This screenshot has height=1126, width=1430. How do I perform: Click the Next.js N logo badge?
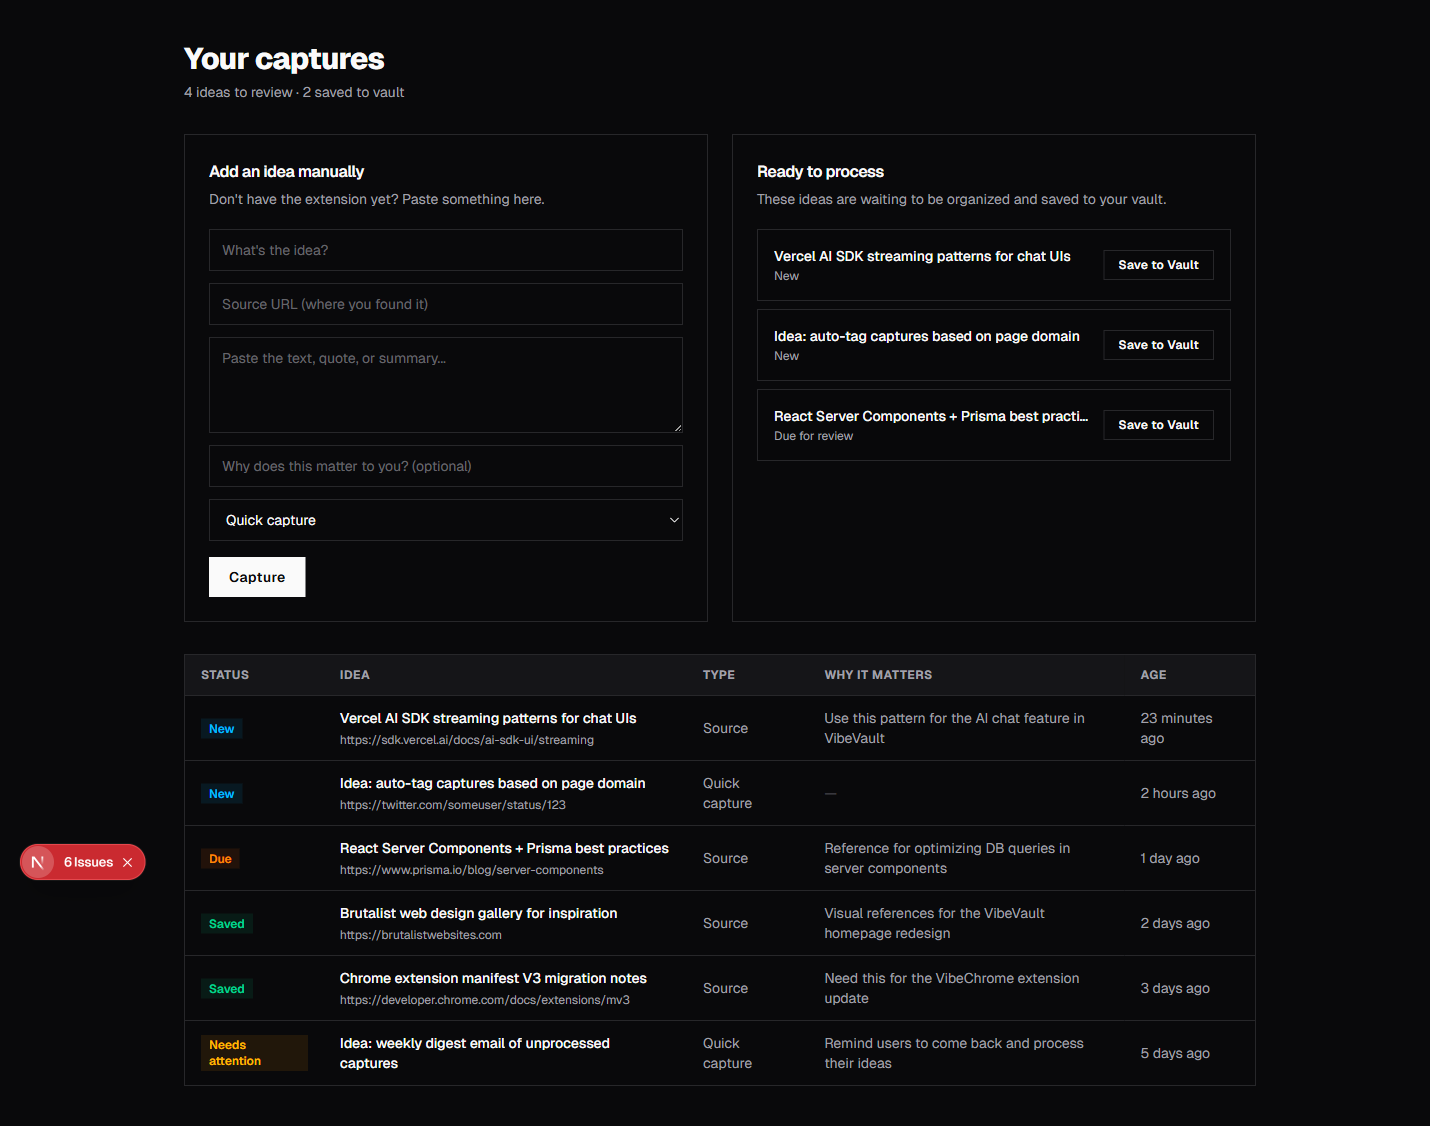[38, 862]
